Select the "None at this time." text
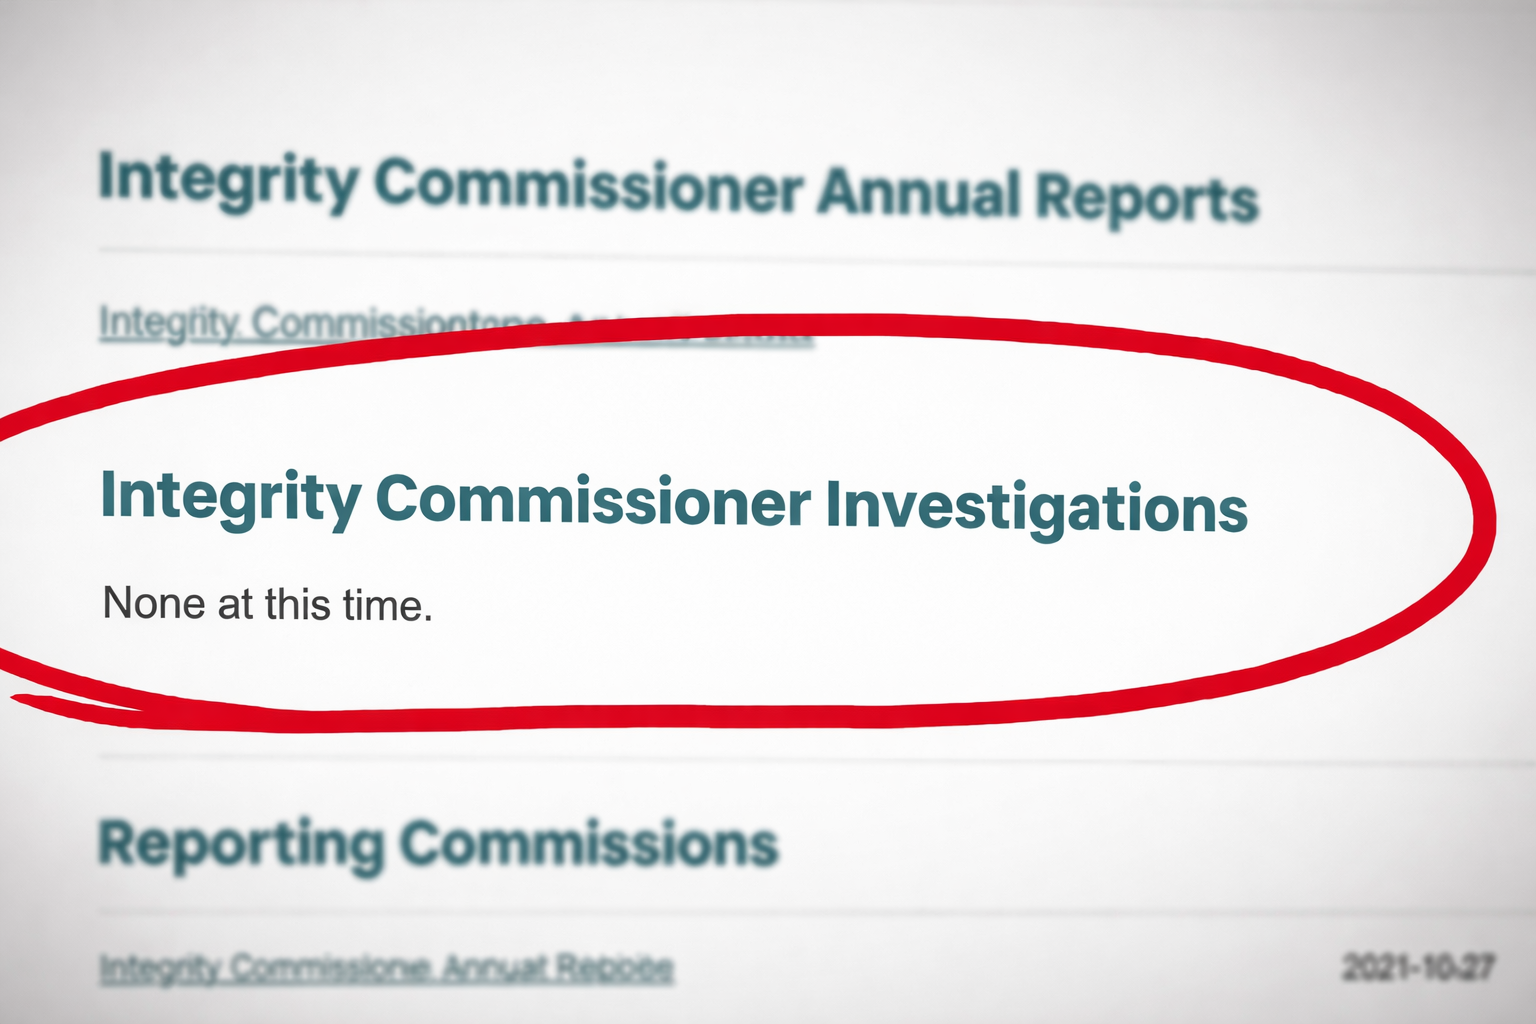This screenshot has height=1024, width=1536. [267, 605]
